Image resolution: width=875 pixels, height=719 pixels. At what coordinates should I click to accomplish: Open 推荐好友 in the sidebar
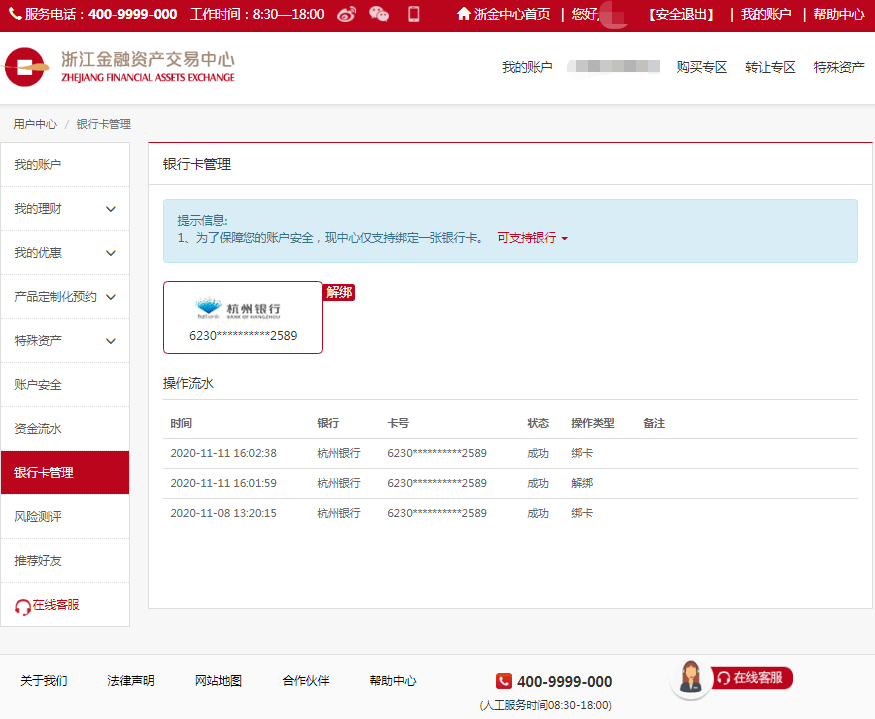(65, 560)
